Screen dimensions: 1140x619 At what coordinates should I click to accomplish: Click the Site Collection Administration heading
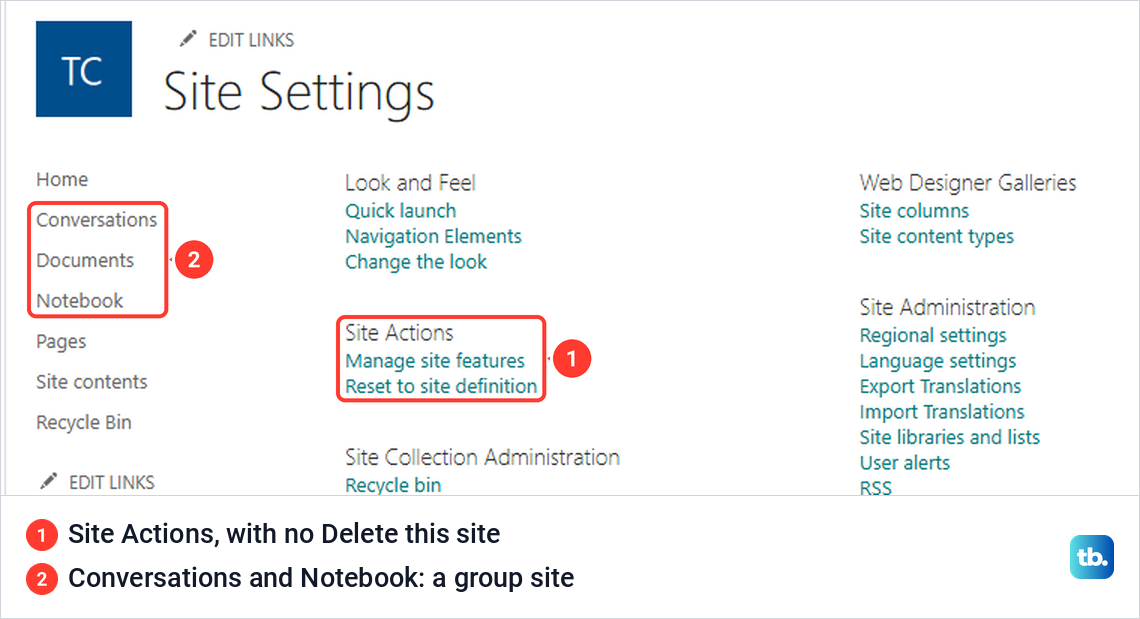[x=482, y=458]
